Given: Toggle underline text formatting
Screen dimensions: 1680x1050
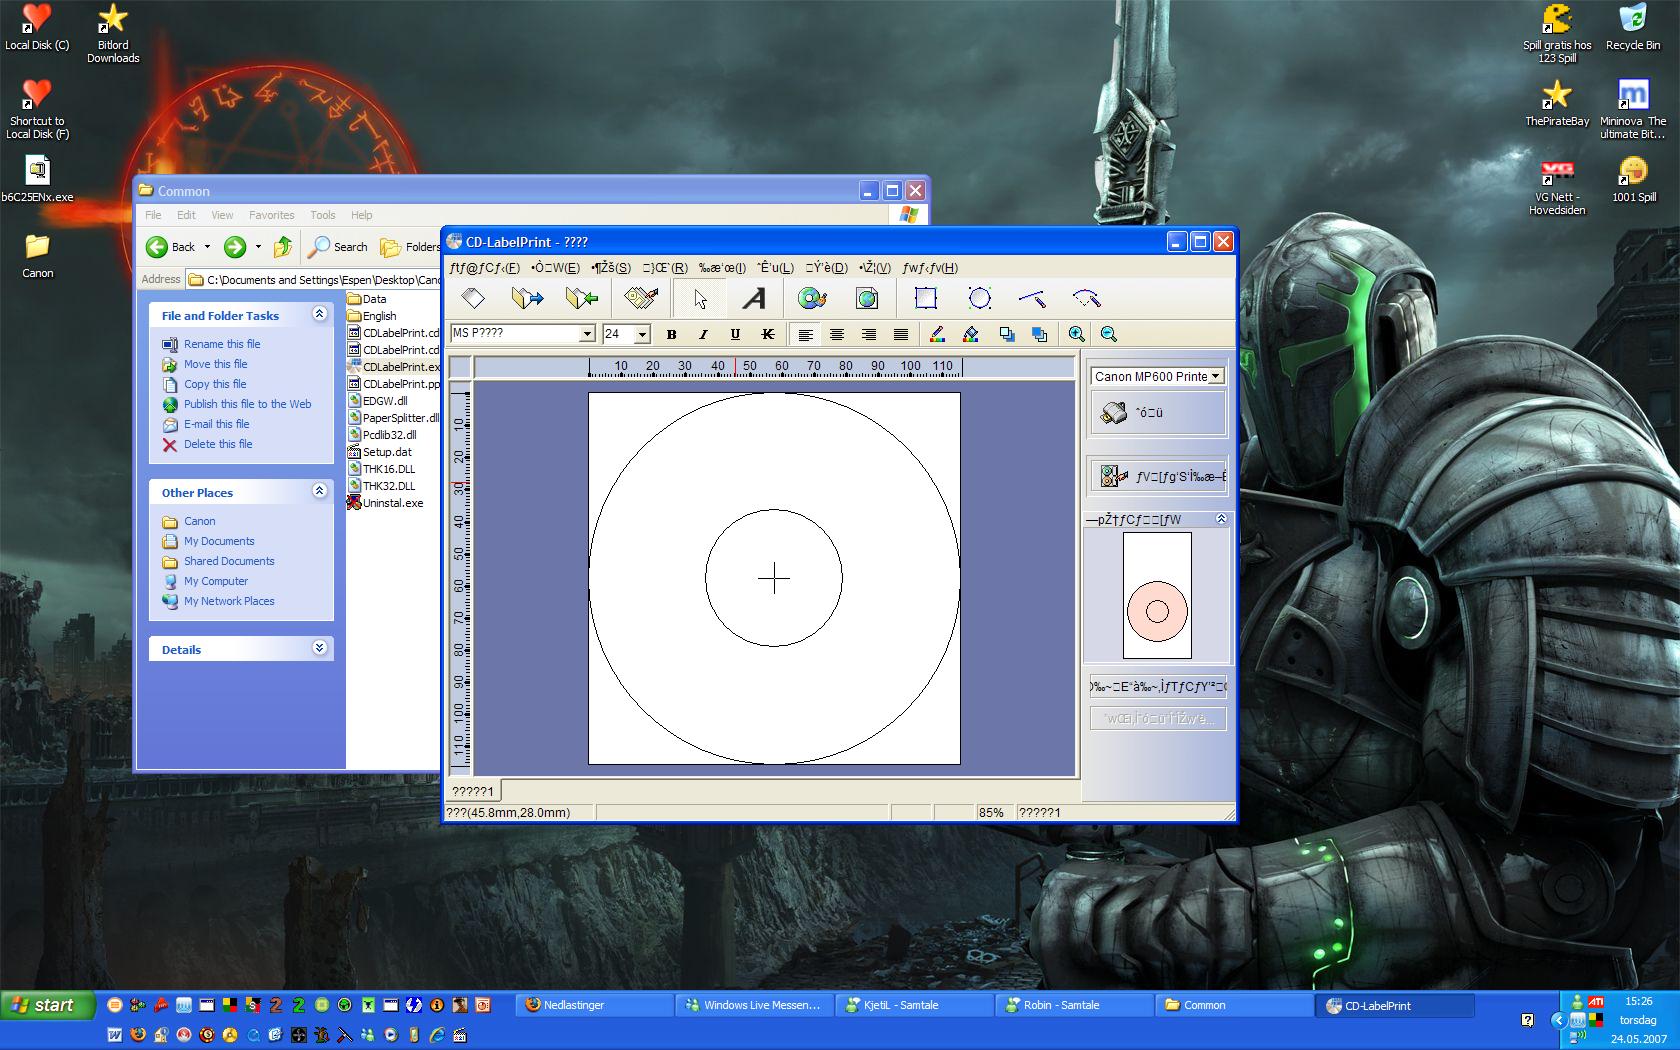Looking at the screenshot, I should coord(735,334).
